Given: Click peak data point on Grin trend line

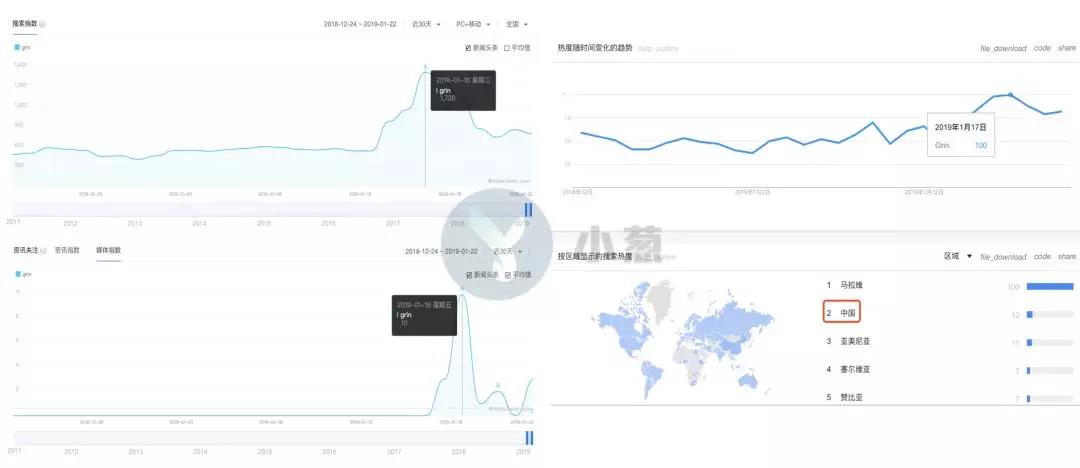Looking at the screenshot, I should pos(1010,94).
